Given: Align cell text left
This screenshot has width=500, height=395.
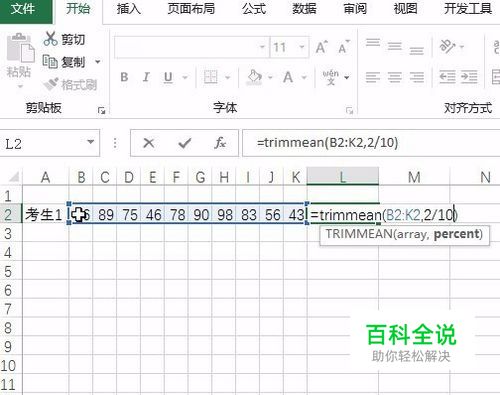Looking at the screenshot, I should (373, 77).
